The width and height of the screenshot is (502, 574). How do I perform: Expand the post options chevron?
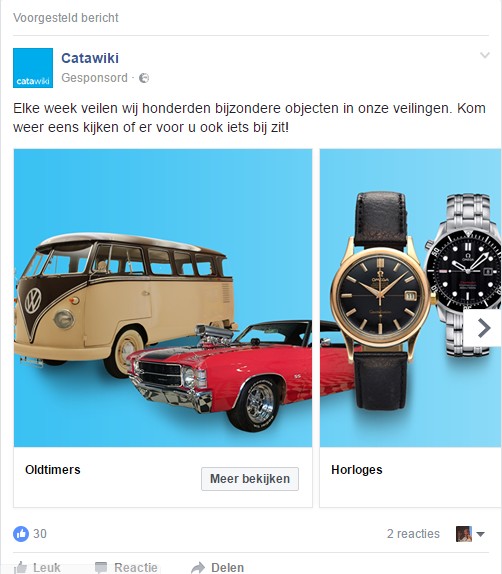(x=485, y=55)
